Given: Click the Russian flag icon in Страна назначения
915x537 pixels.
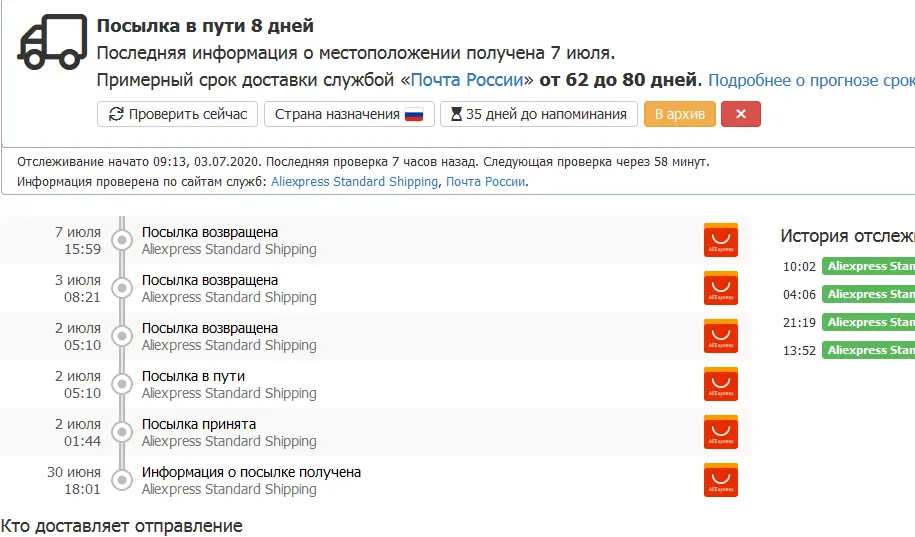Looking at the screenshot, I should [414, 114].
